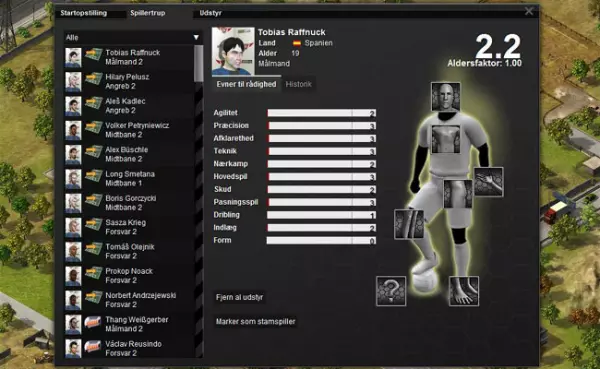
Task: Click the field icon beside Hilary Pelusz
Action: pyautogui.click(x=93, y=81)
